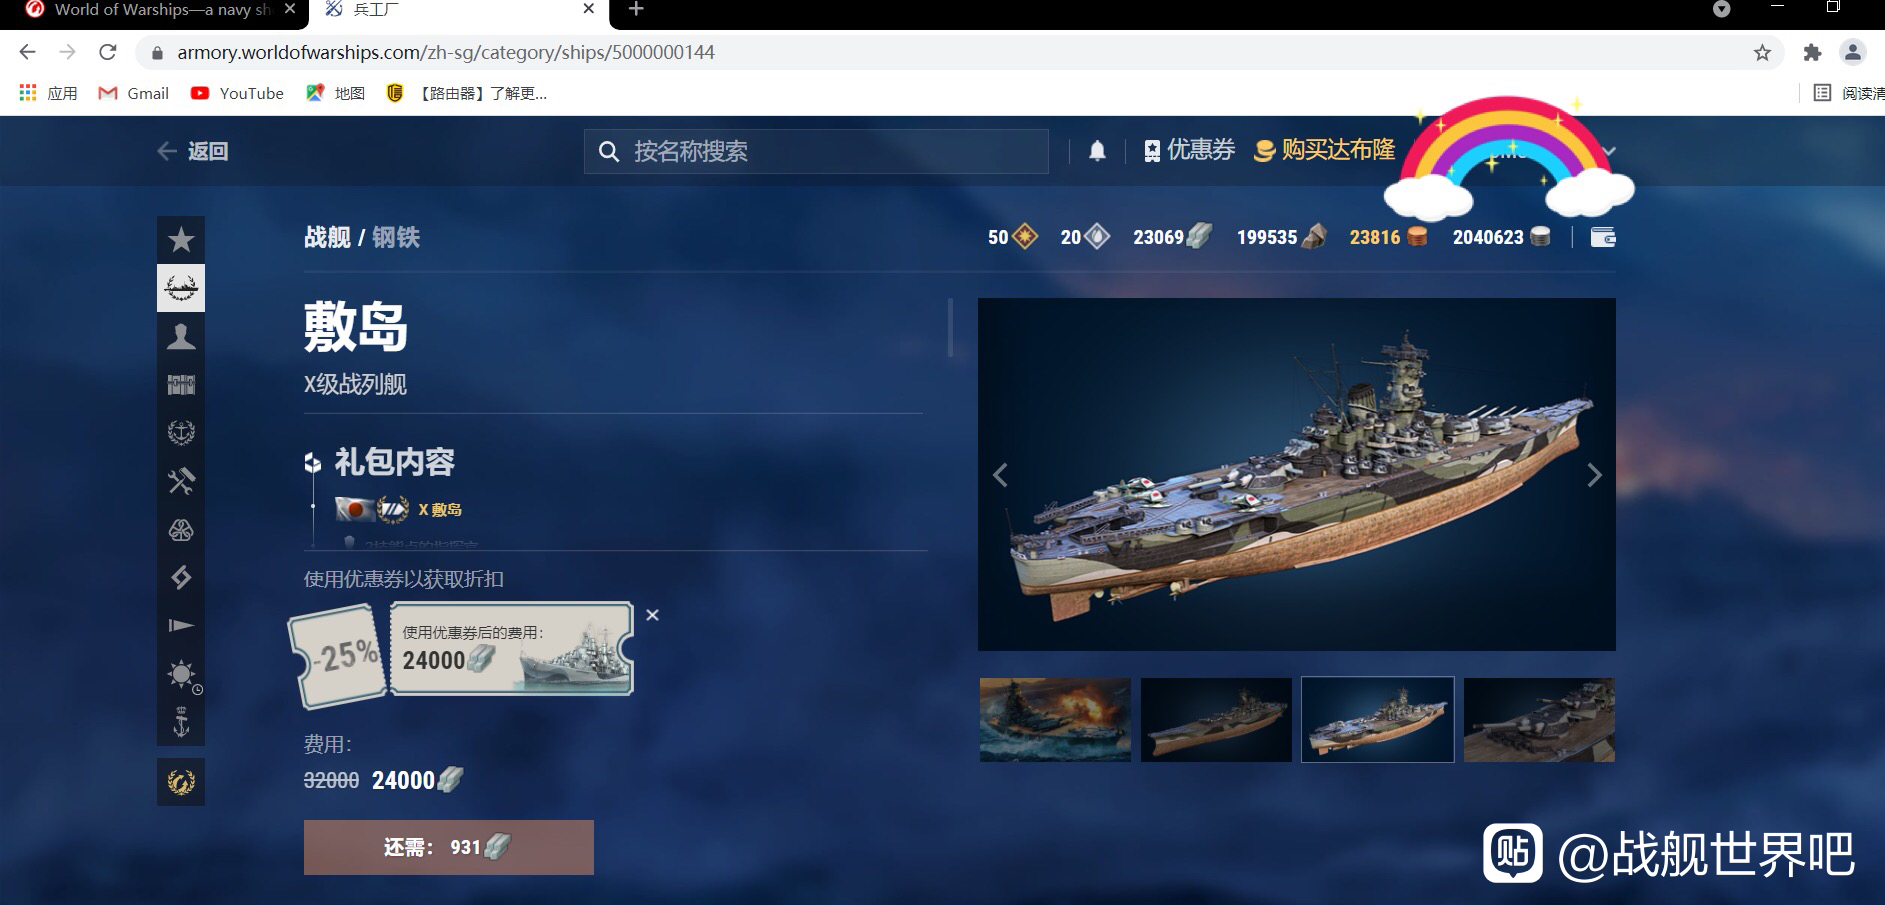1885x905 pixels.
Task: Open the wallet icon next to currencies
Action: pyautogui.click(x=1603, y=237)
